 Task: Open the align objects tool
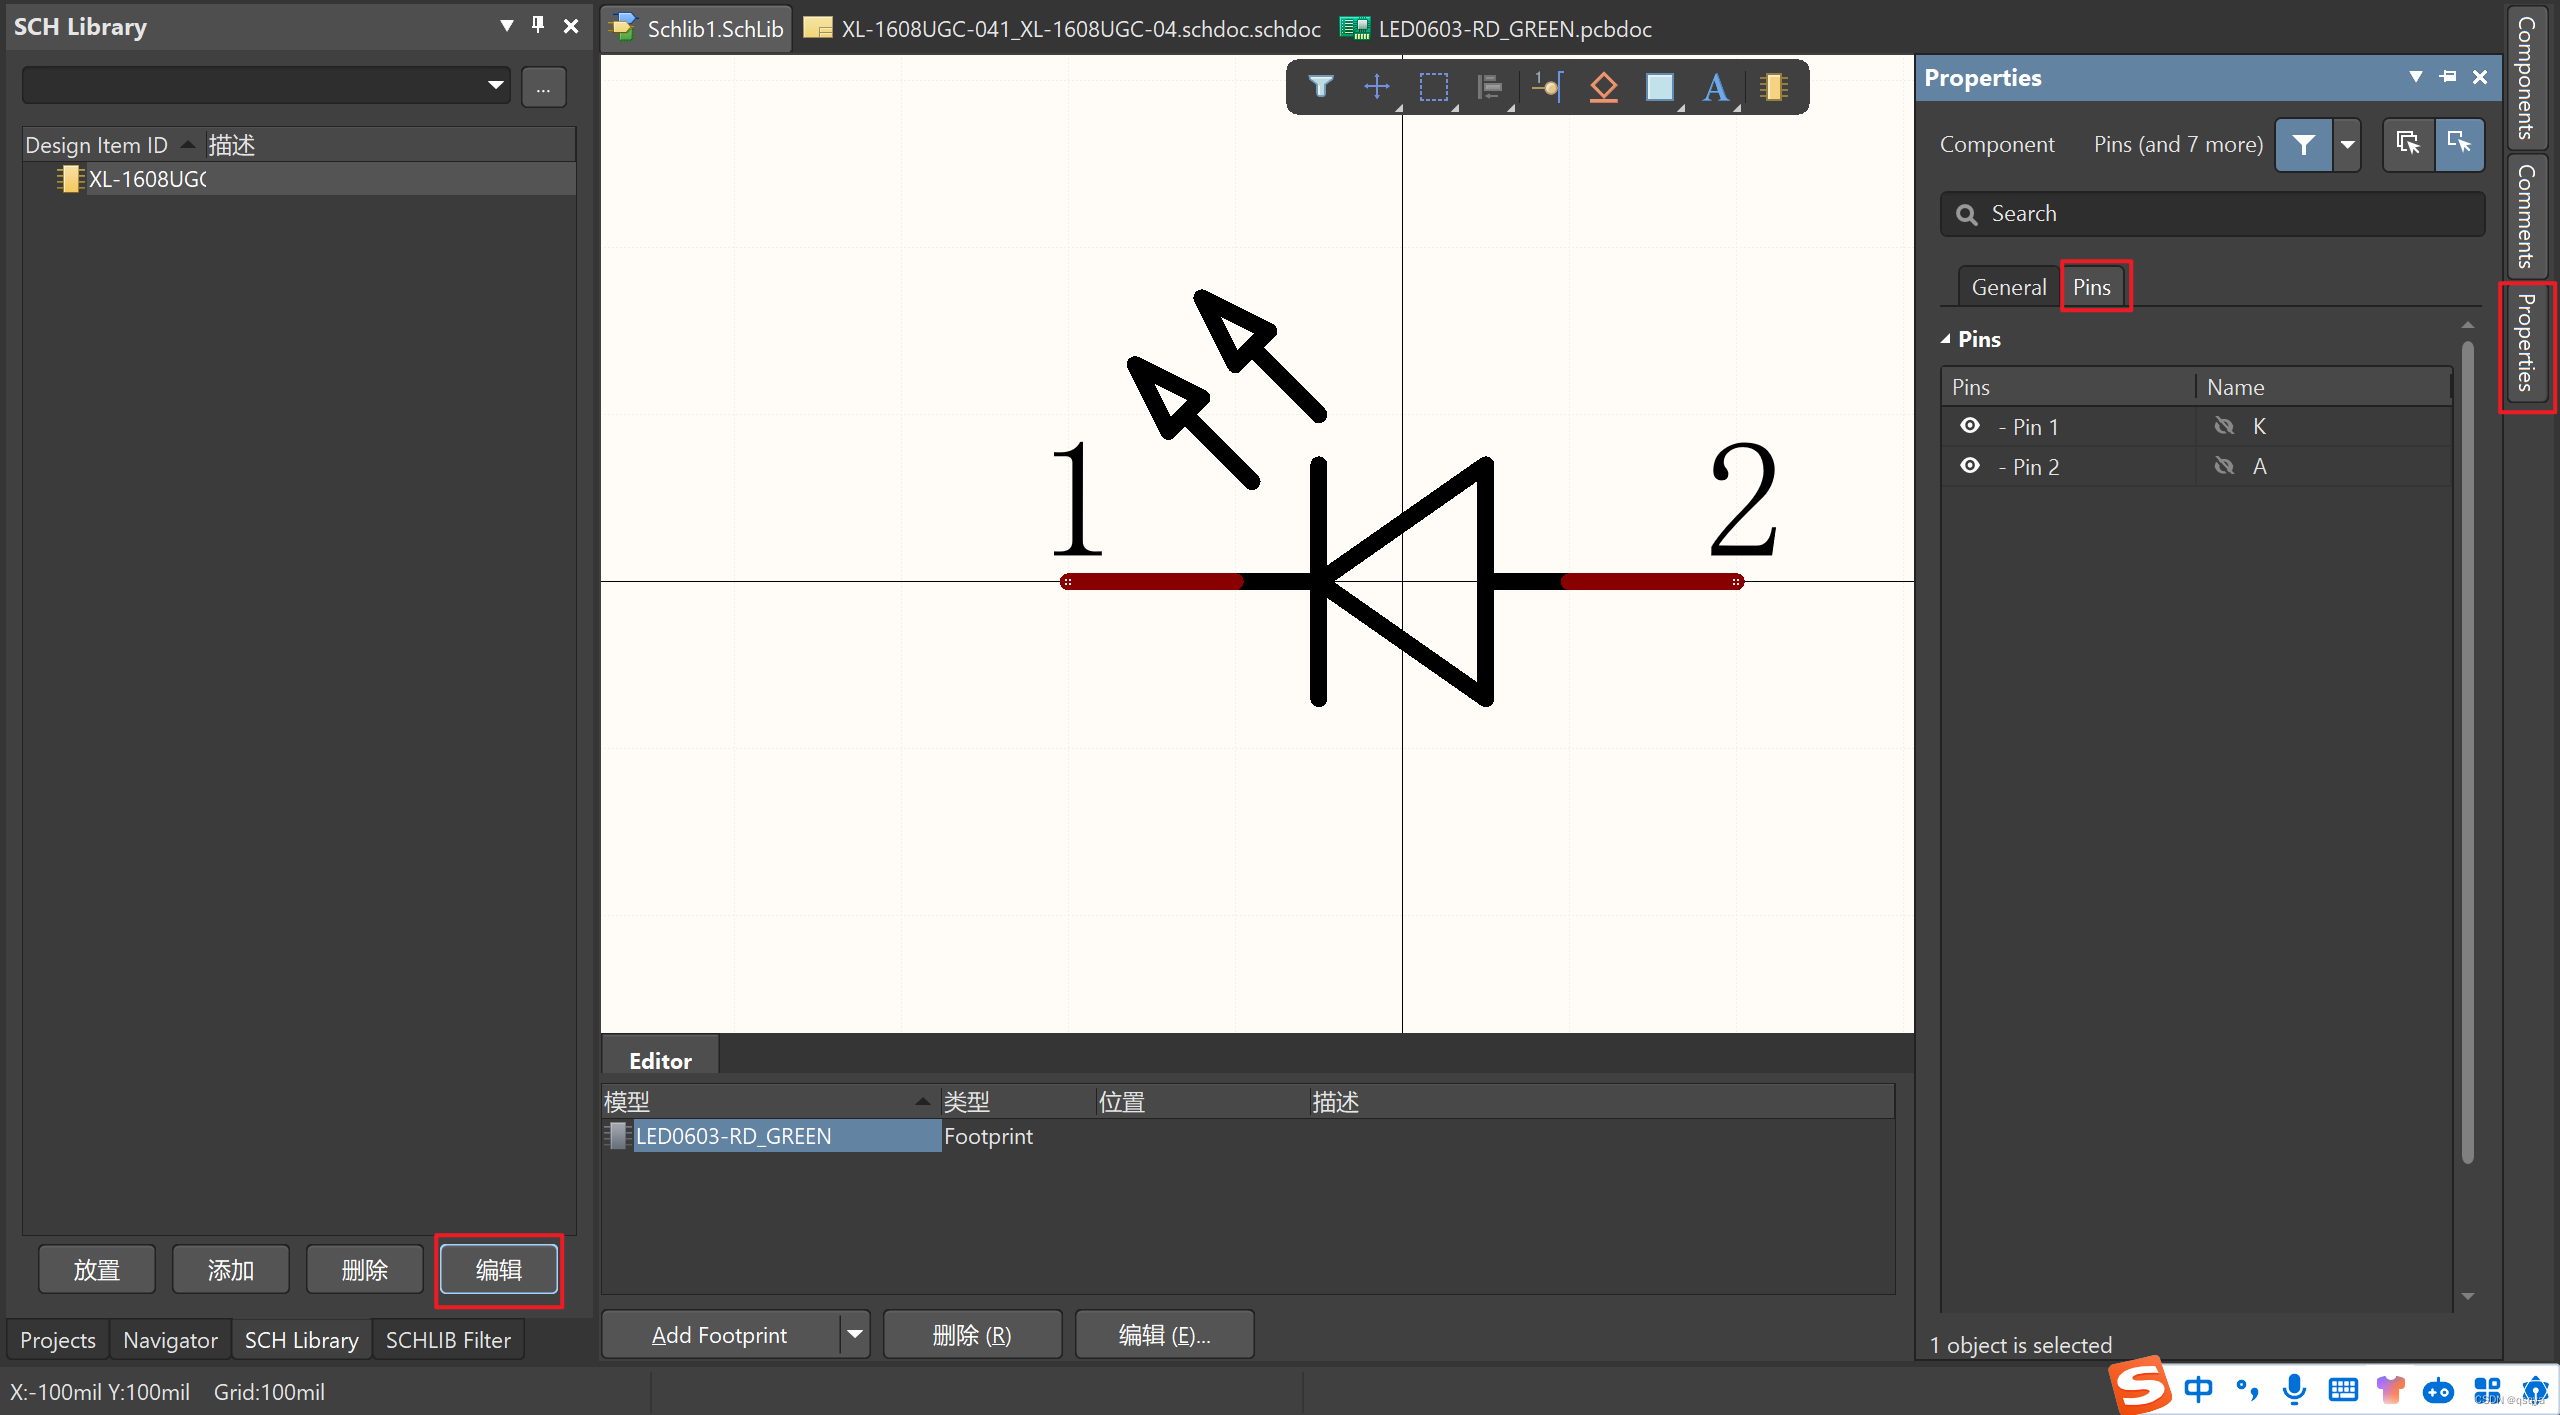1490,88
